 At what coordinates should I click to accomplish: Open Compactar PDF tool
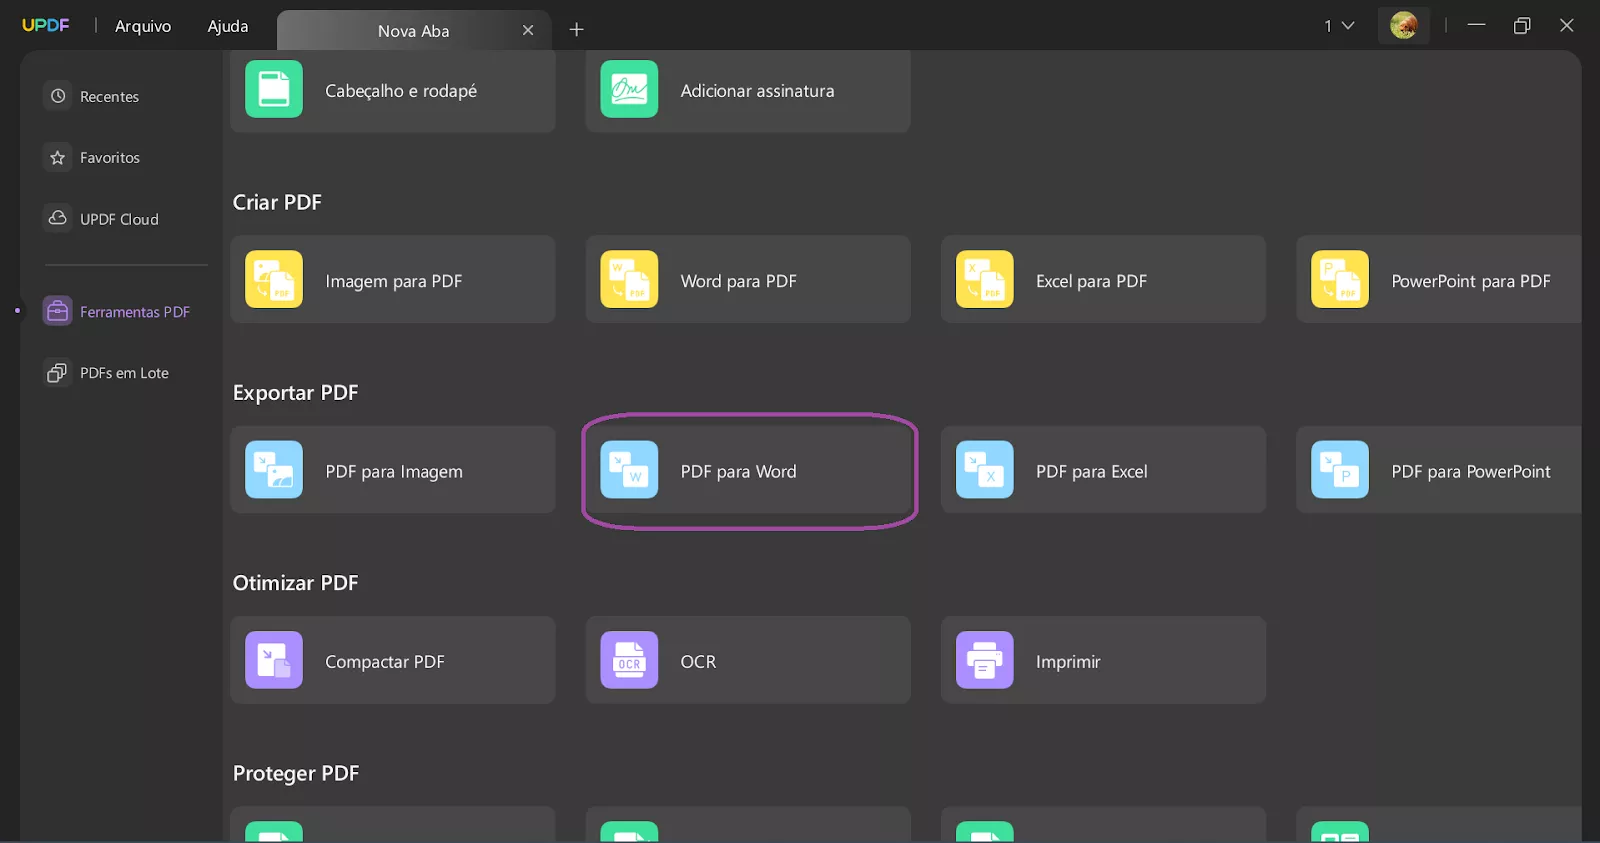point(393,660)
